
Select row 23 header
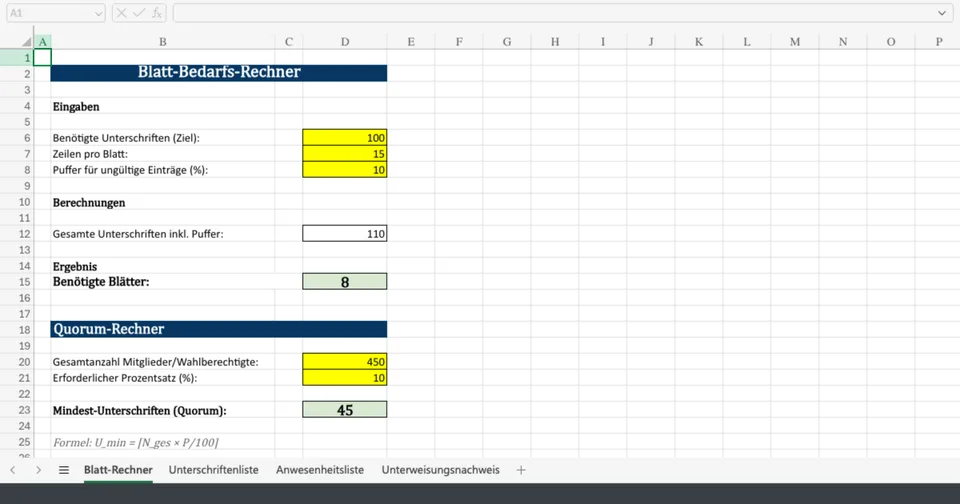tap(17, 410)
